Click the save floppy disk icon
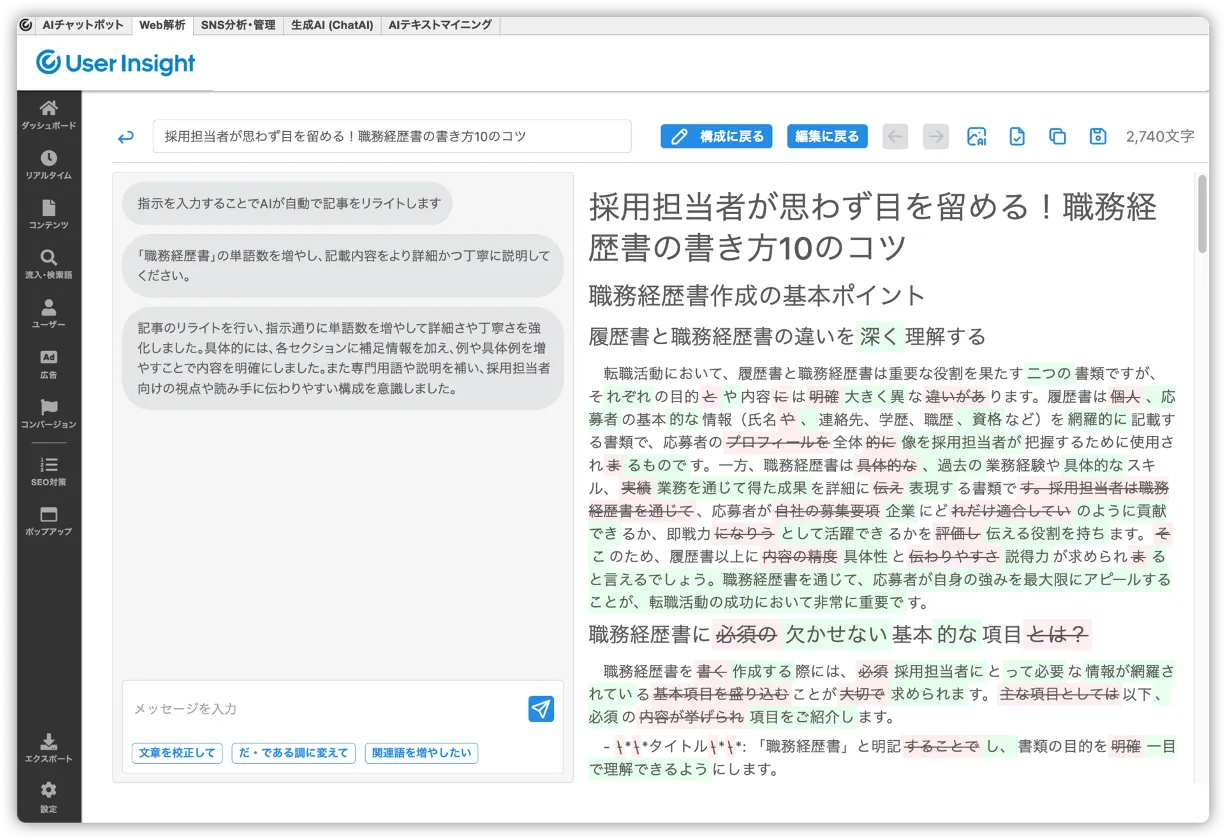1226x840 pixels. 1097,137
